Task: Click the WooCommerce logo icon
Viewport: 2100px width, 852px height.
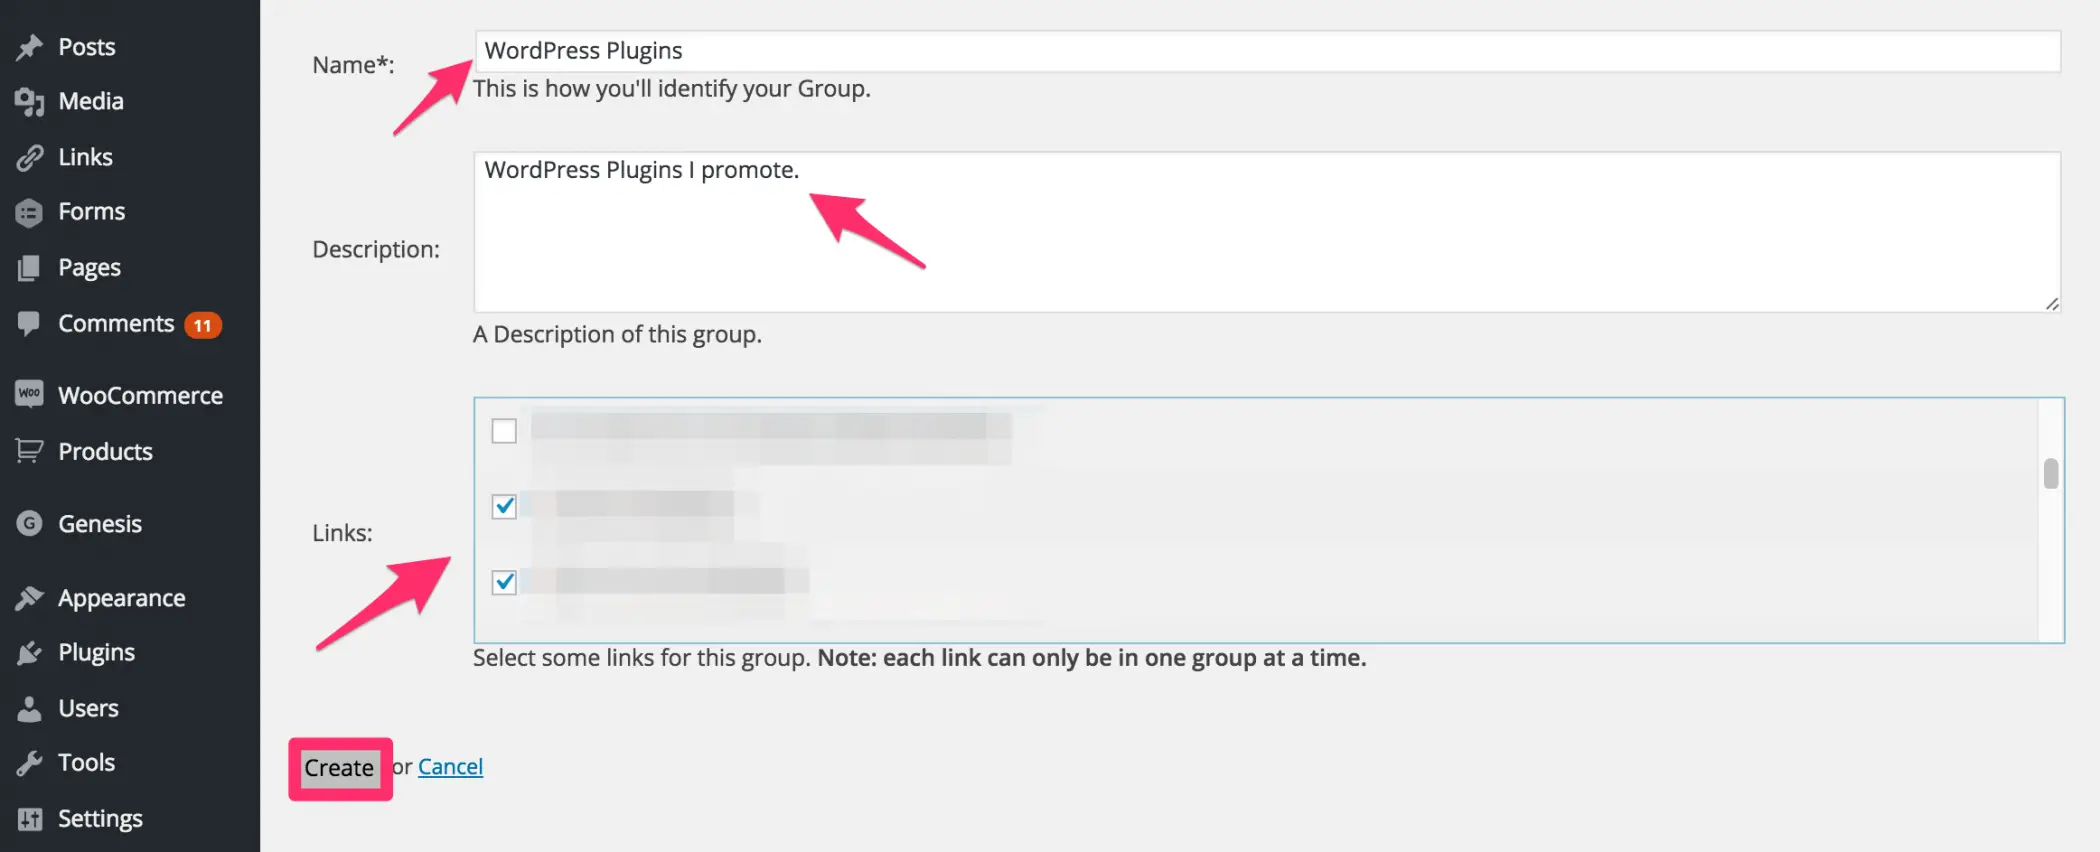Action: point(30,394)
